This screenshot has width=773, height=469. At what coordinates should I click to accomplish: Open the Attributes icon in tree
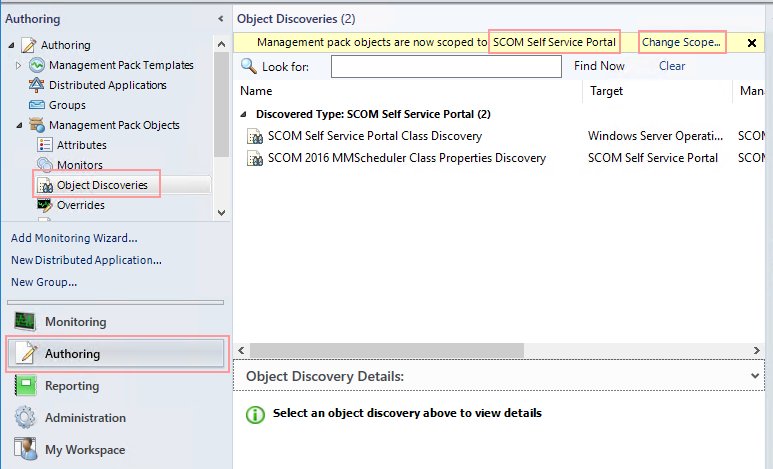(45, 145)
